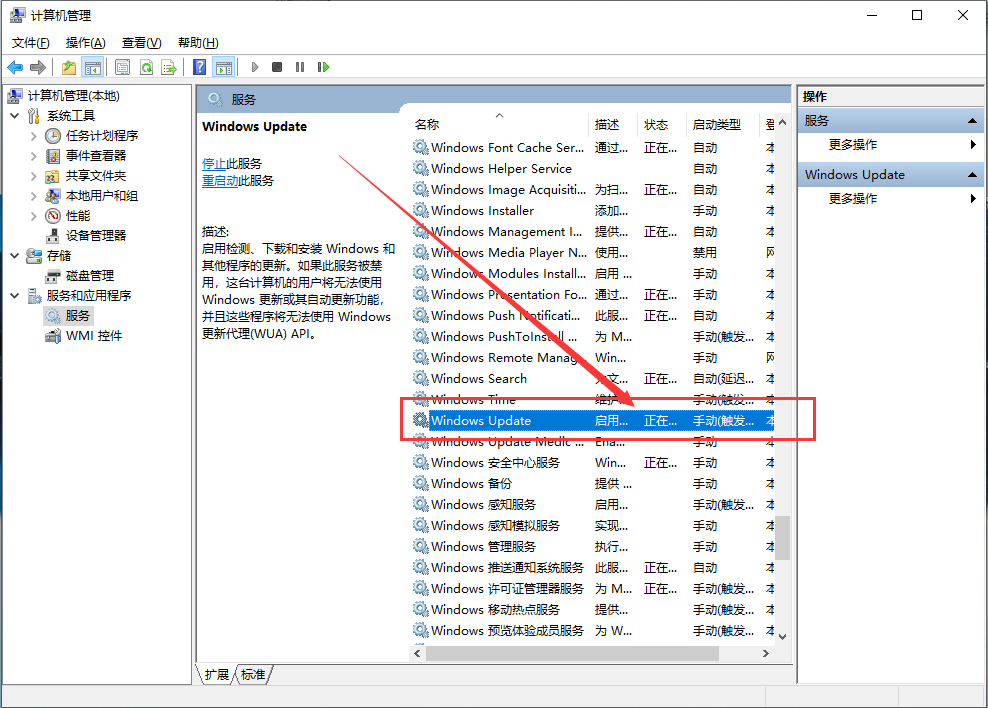
Task: Click the horizontal scrollbar thumb in services list
Action: (572, 654)
